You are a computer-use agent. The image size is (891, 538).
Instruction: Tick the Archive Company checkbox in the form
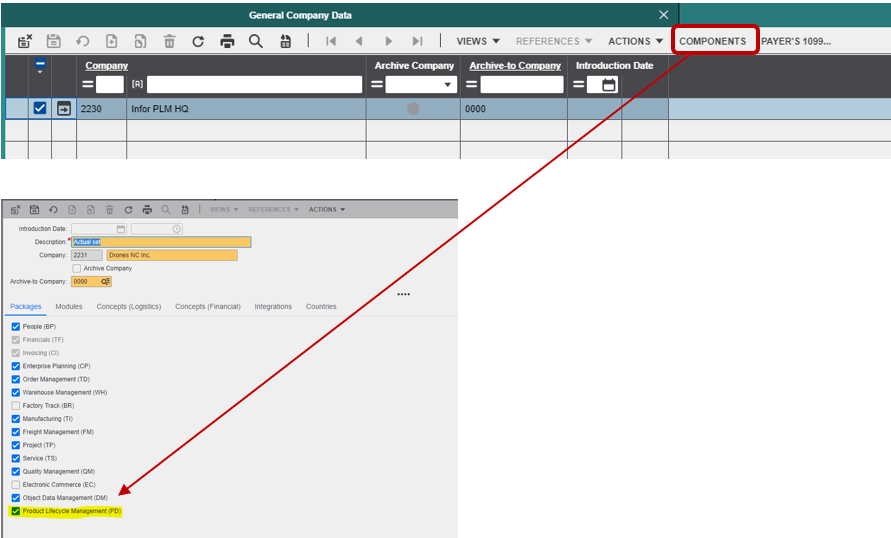pos(77,268)
